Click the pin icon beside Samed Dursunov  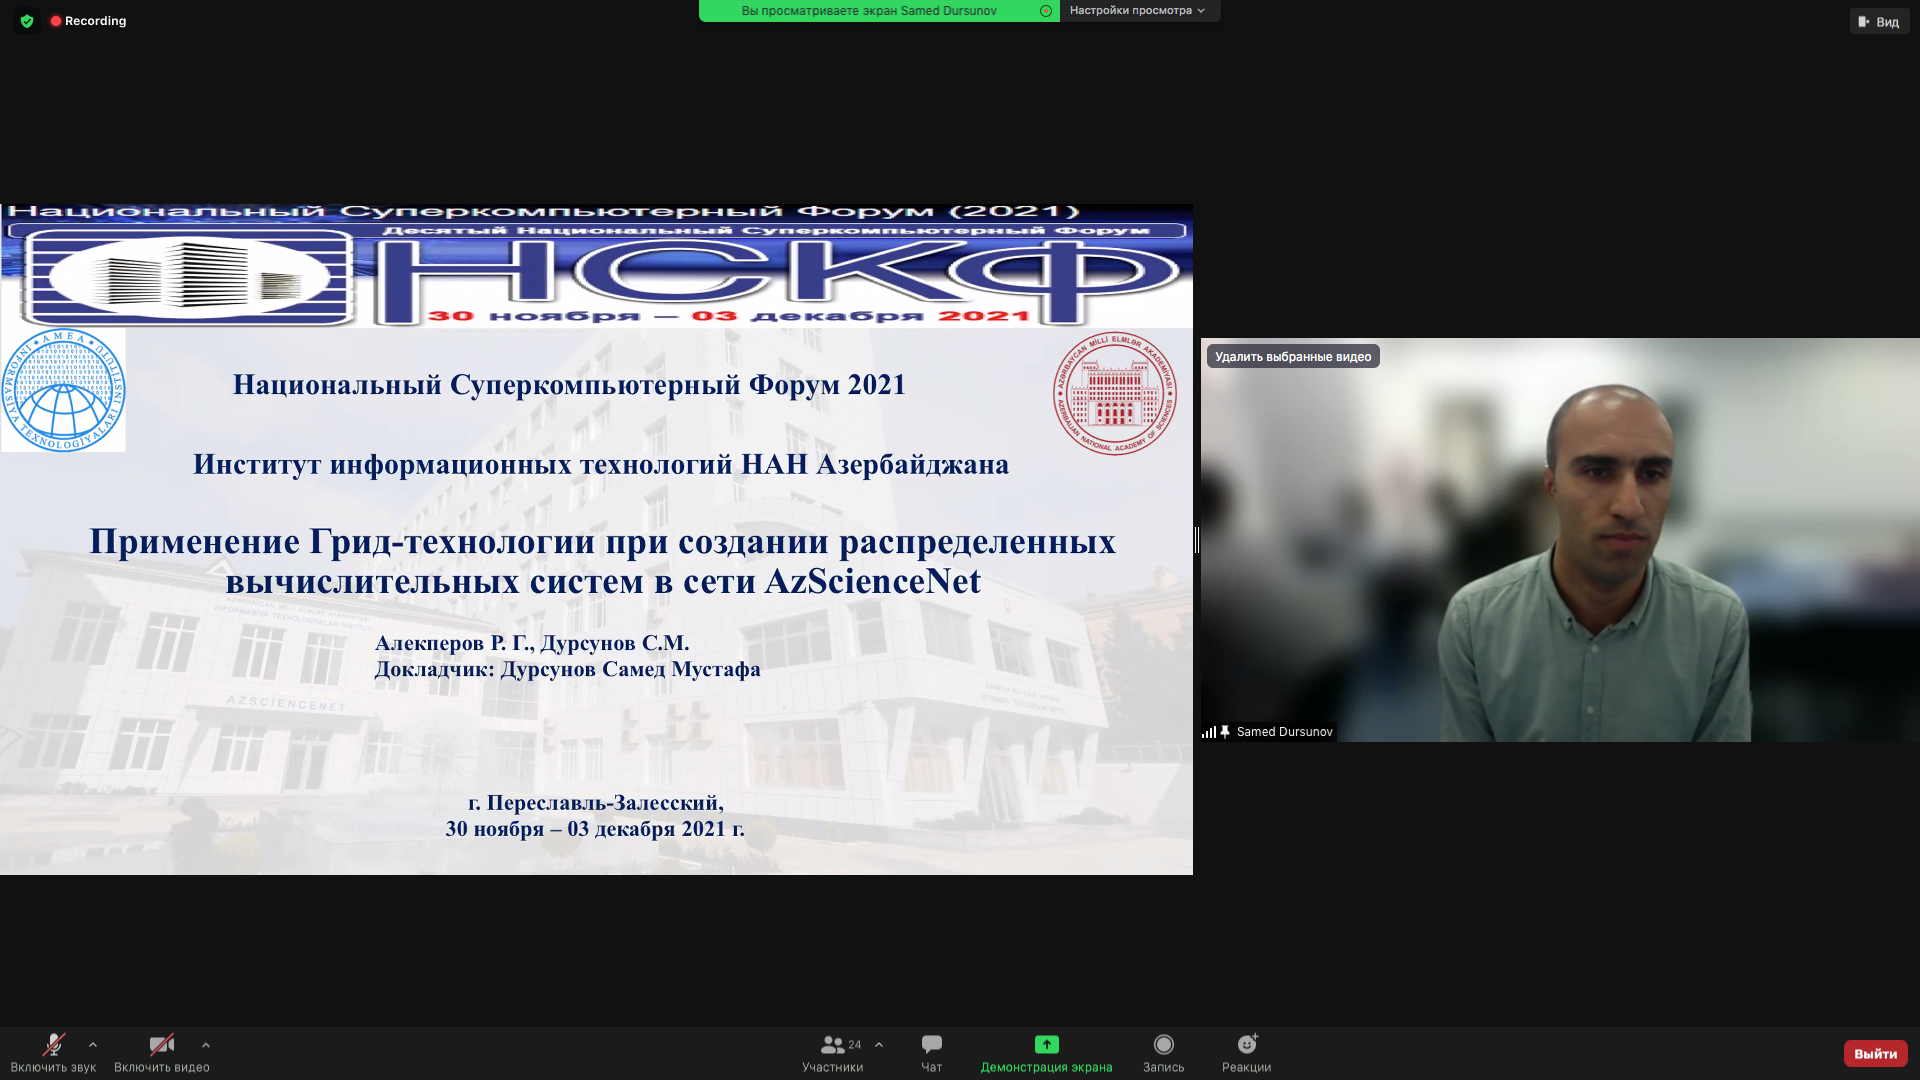click(x=1225, y=732)
